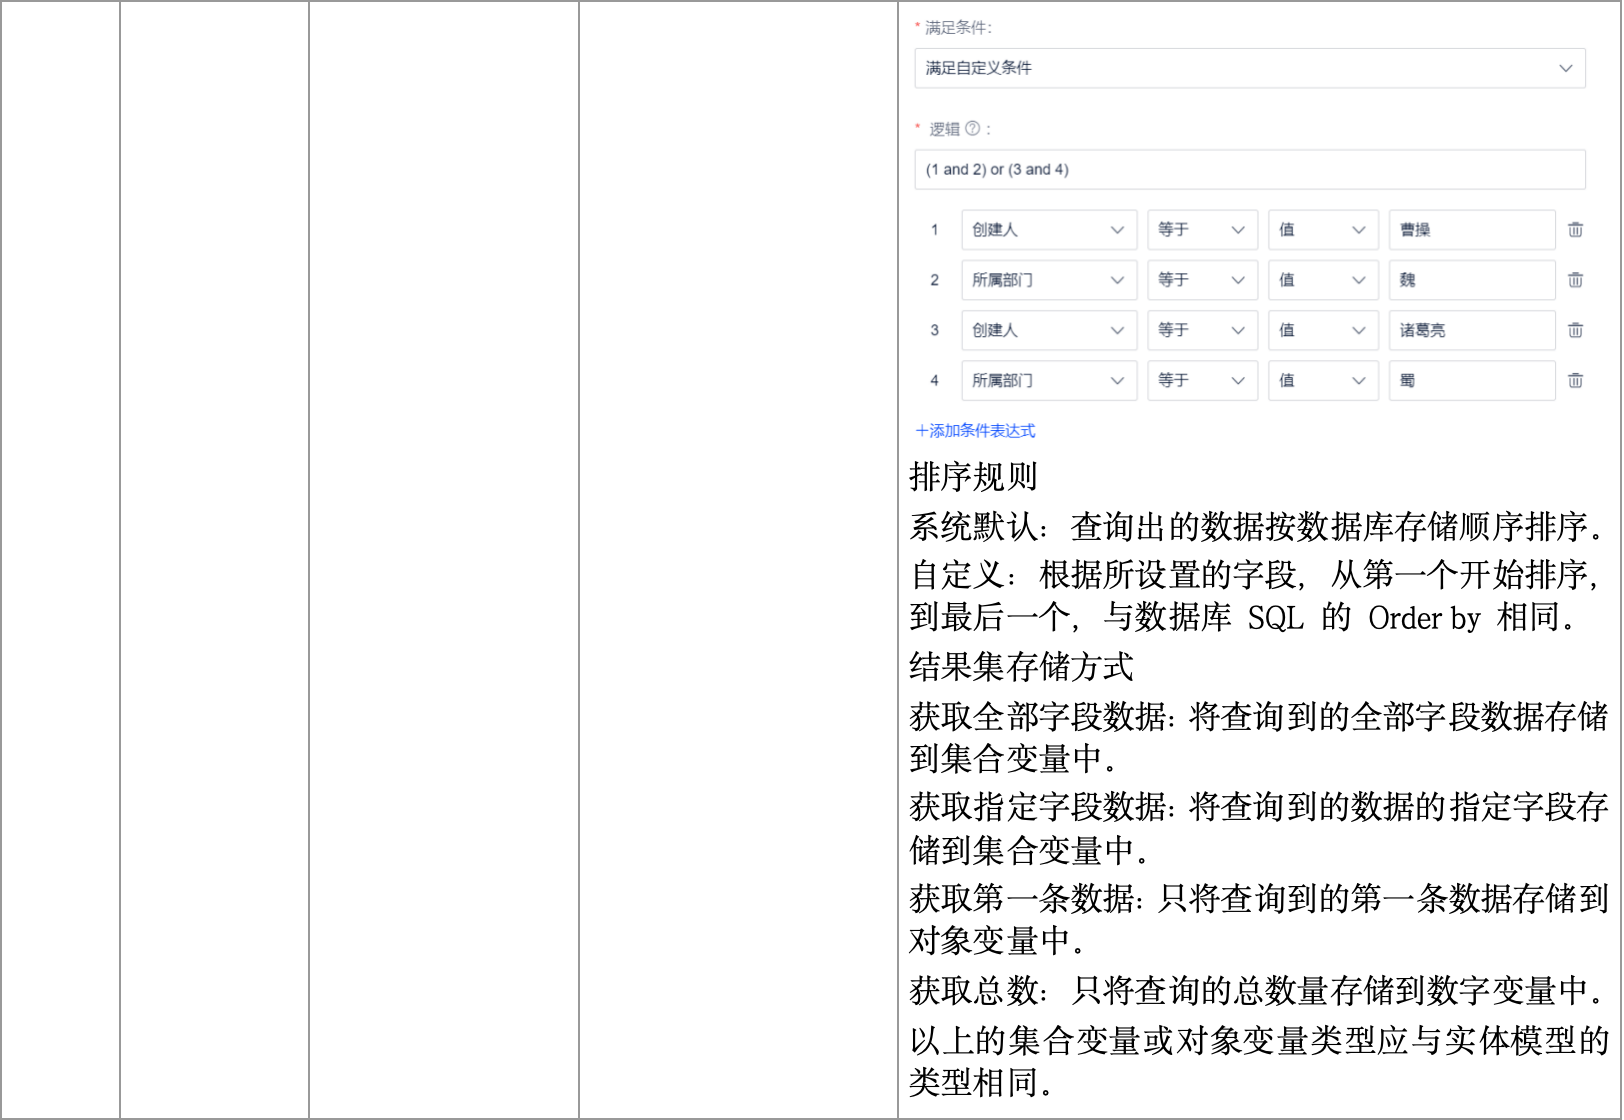
Task: Open row 2 所属部门 field dropdown
Action: 1049,280
